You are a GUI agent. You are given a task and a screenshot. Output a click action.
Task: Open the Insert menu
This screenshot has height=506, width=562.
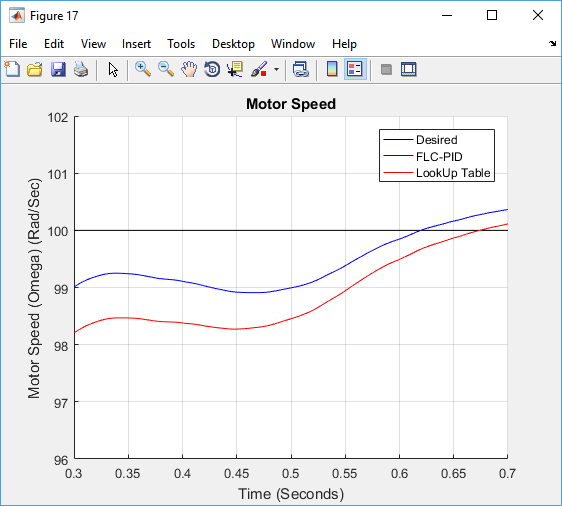click(136, 44)
